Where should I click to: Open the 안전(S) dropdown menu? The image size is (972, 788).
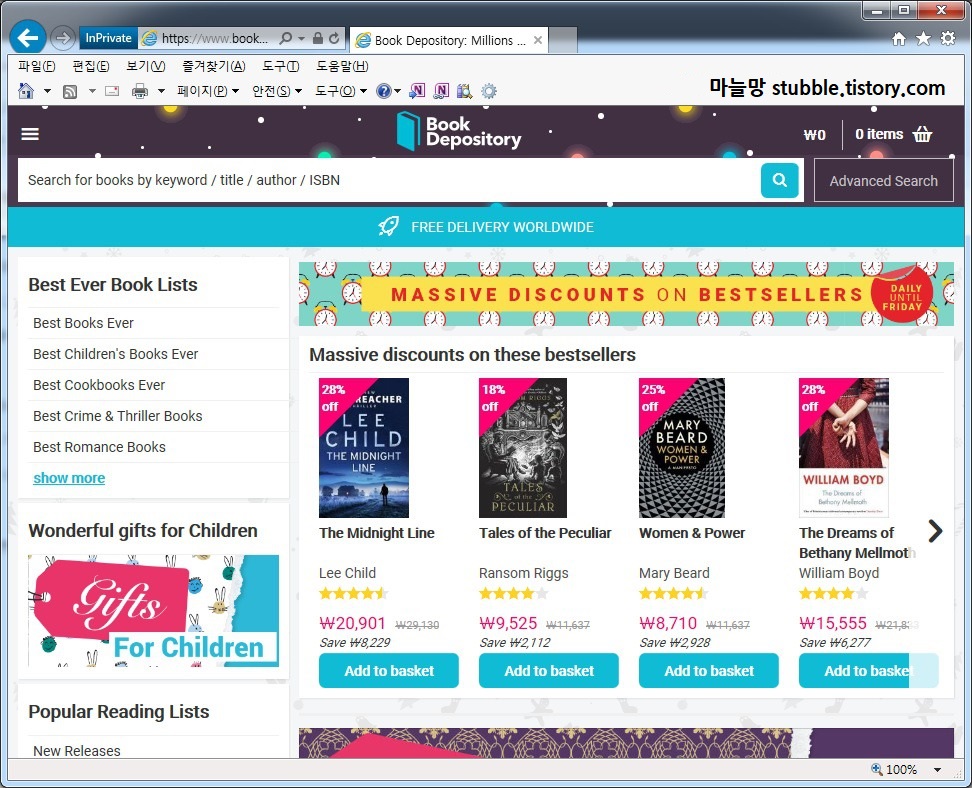pos(276,91)
